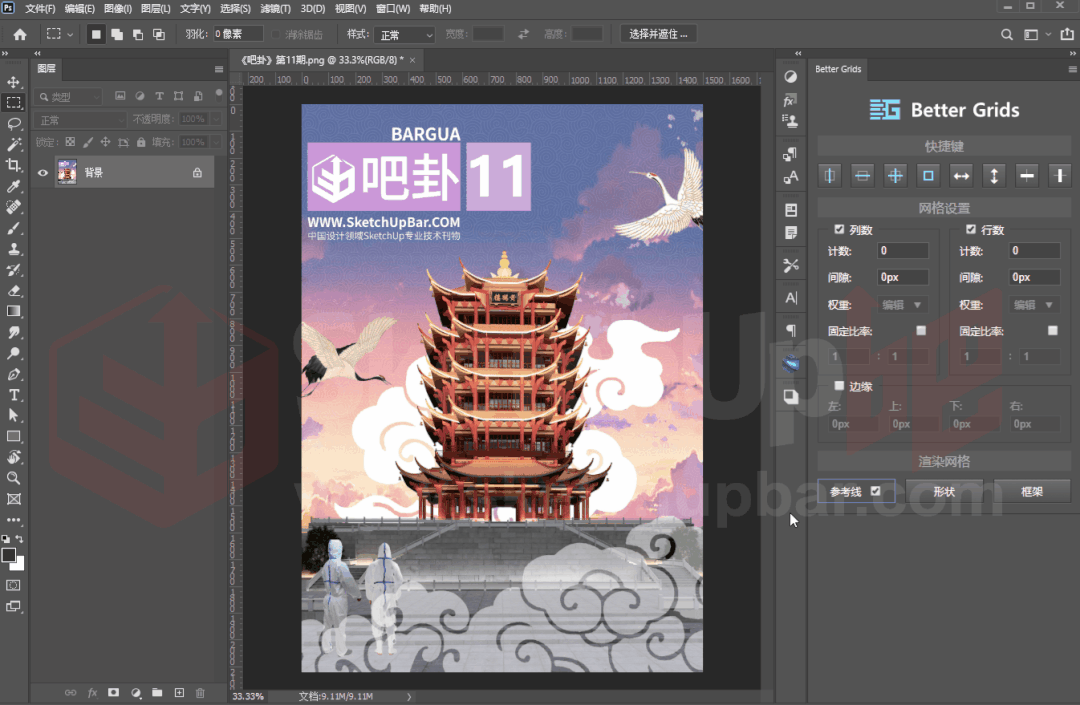Select the Spot Healing Brush tool

click(x=14, y=207)
